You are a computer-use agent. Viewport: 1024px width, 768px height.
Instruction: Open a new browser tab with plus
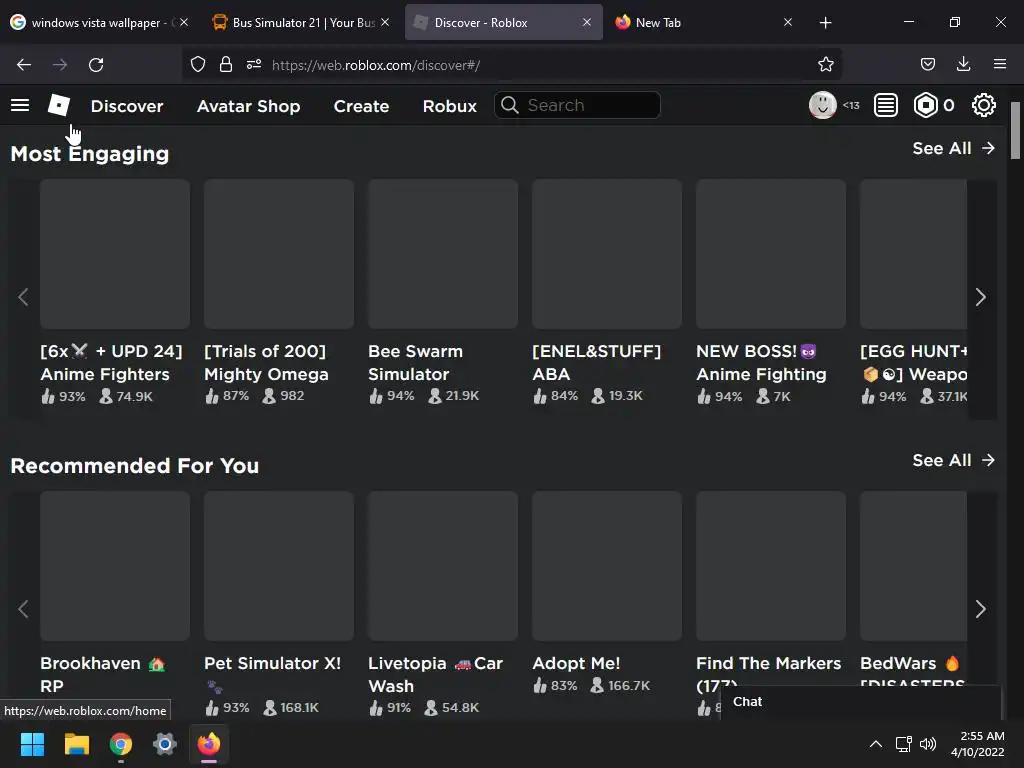(x=825, y=23)
